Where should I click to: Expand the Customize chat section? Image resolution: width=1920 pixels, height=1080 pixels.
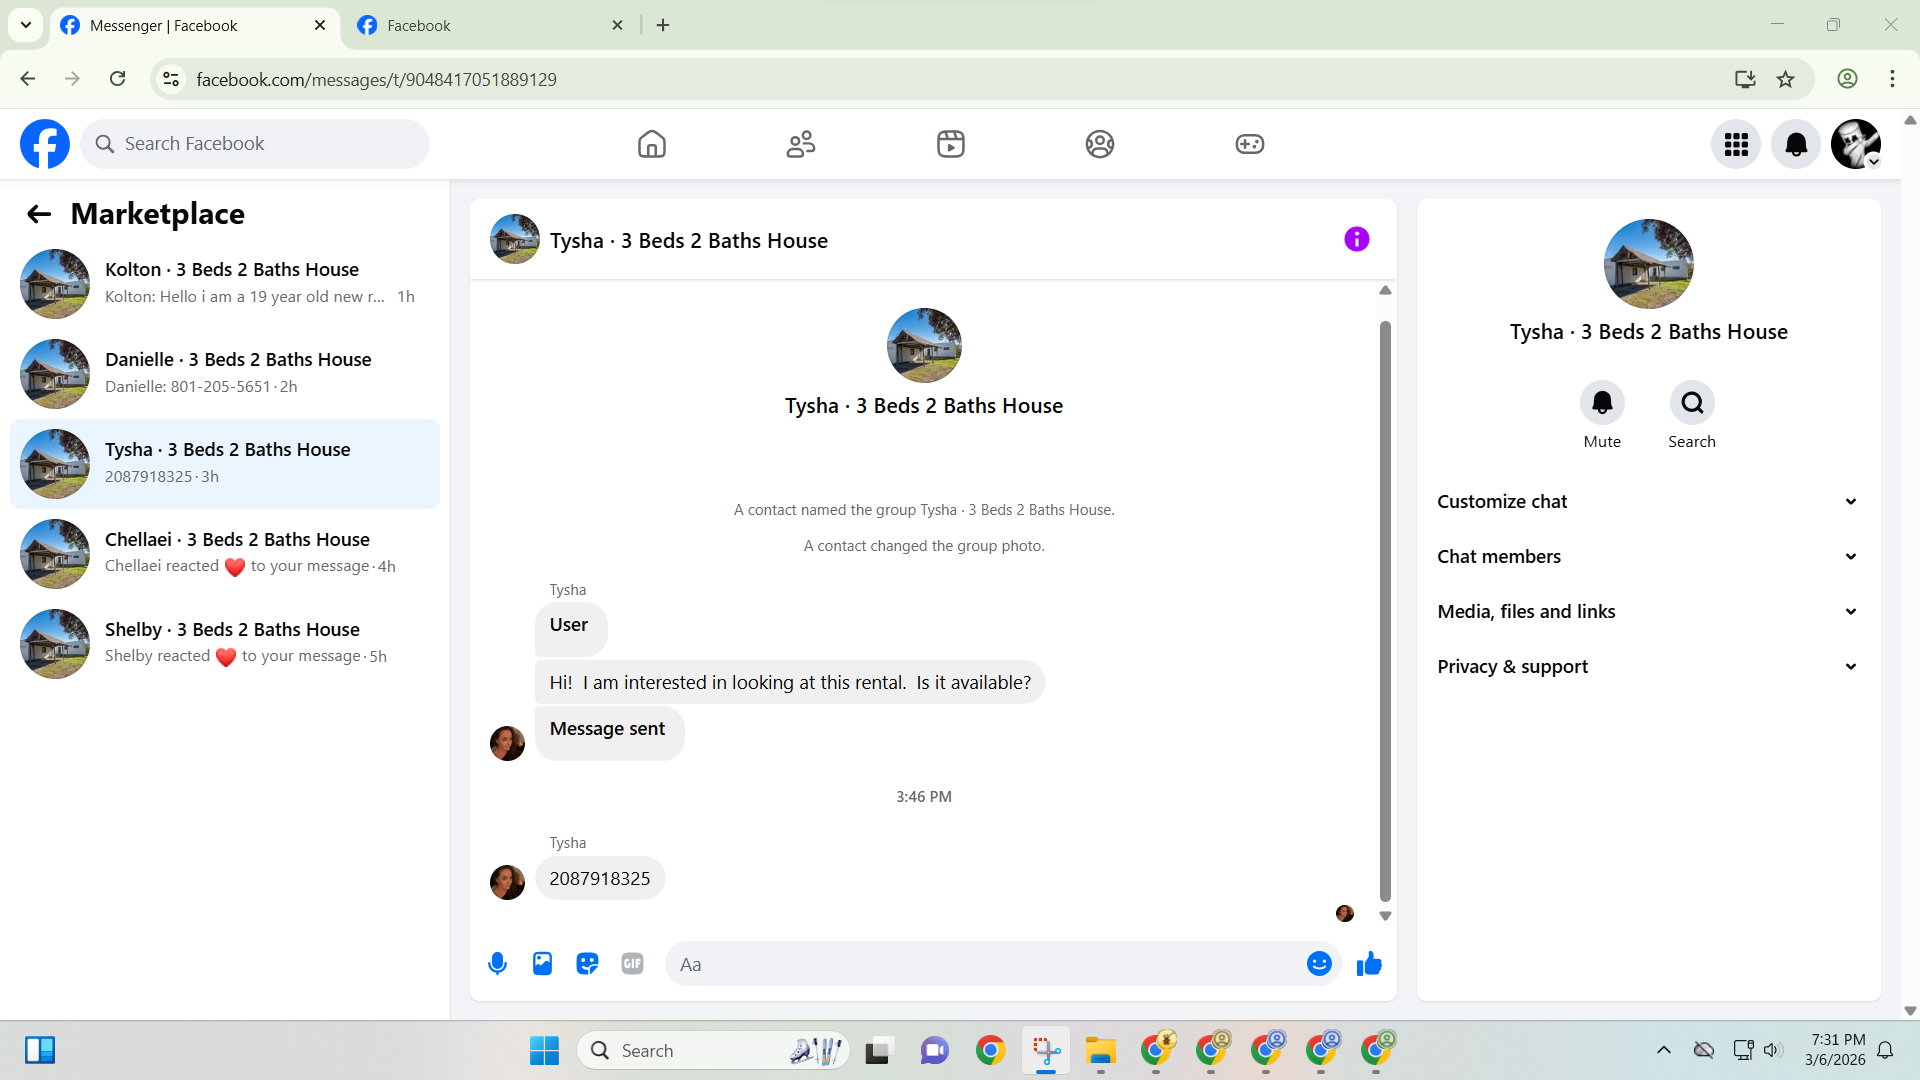click(x=1648, y=502)
